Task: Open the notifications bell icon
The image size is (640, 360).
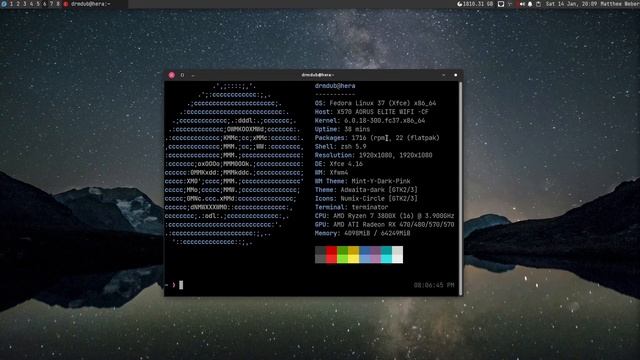Action: (530, 4)
